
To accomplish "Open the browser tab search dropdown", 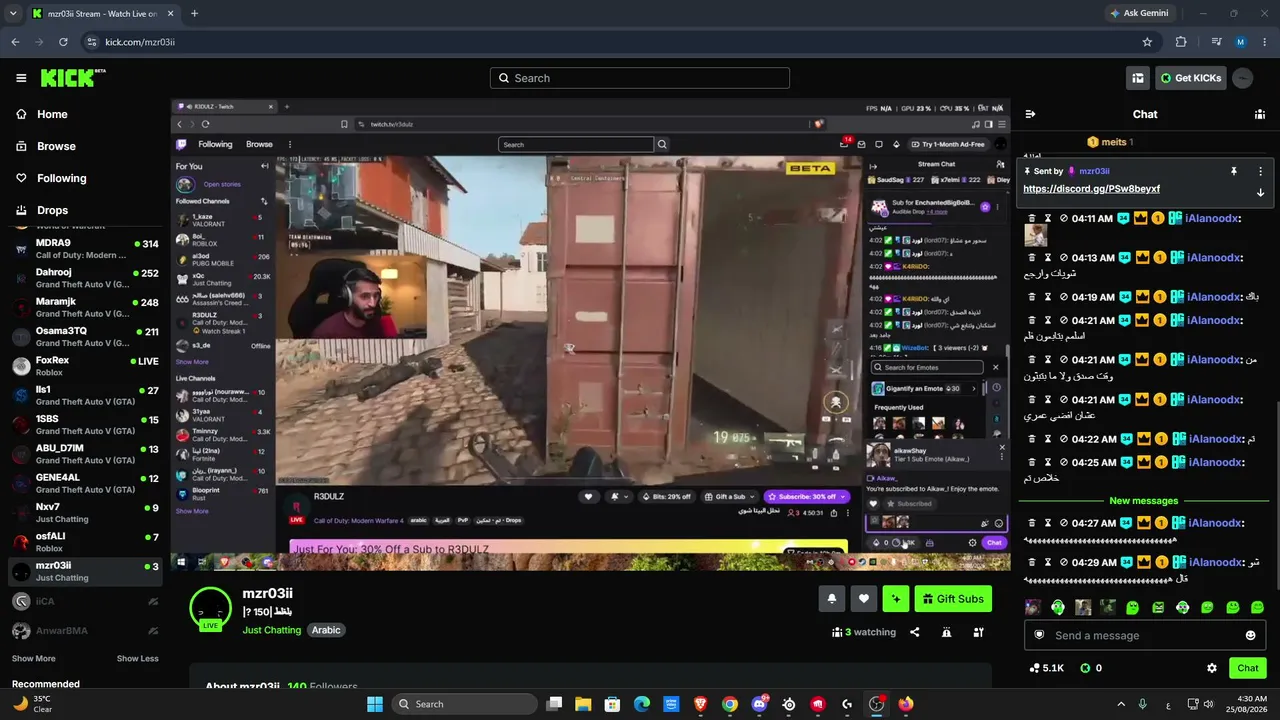I will click(x=13, y=14).
